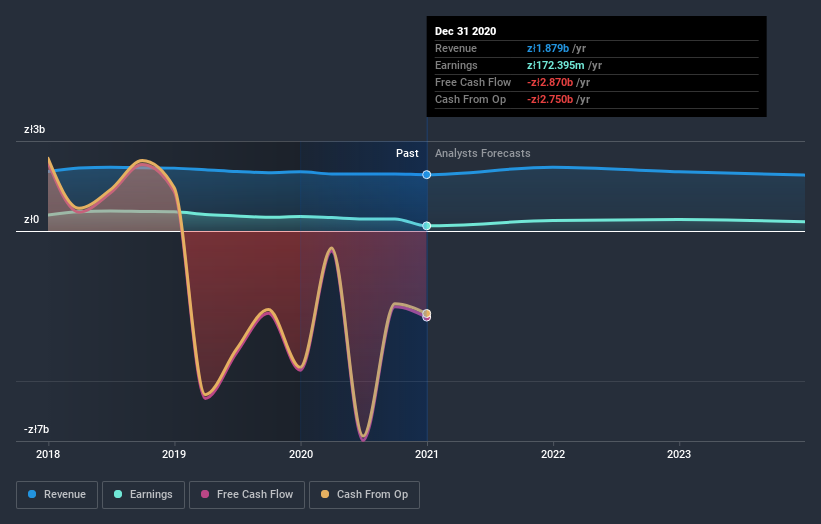The image size is (821, 524).
Task: Click the Free Cash Flow value -zł2.870b
Action: 550,82
